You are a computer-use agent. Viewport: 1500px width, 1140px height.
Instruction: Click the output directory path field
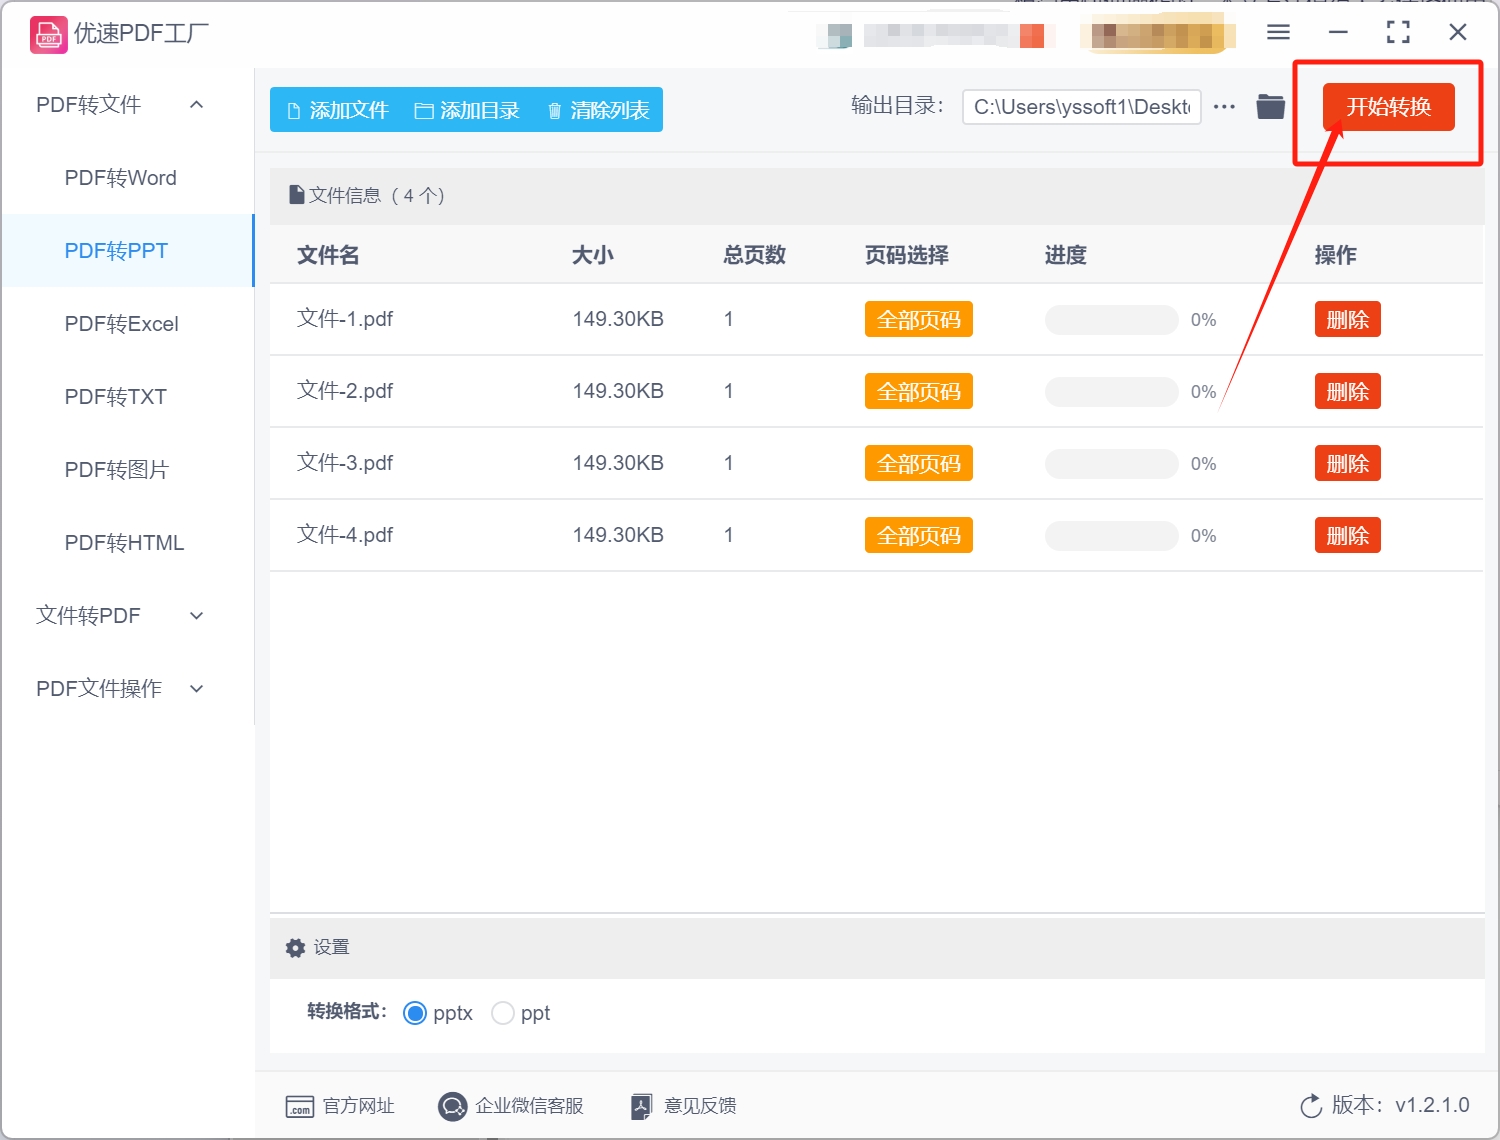tap(1082, 107)
